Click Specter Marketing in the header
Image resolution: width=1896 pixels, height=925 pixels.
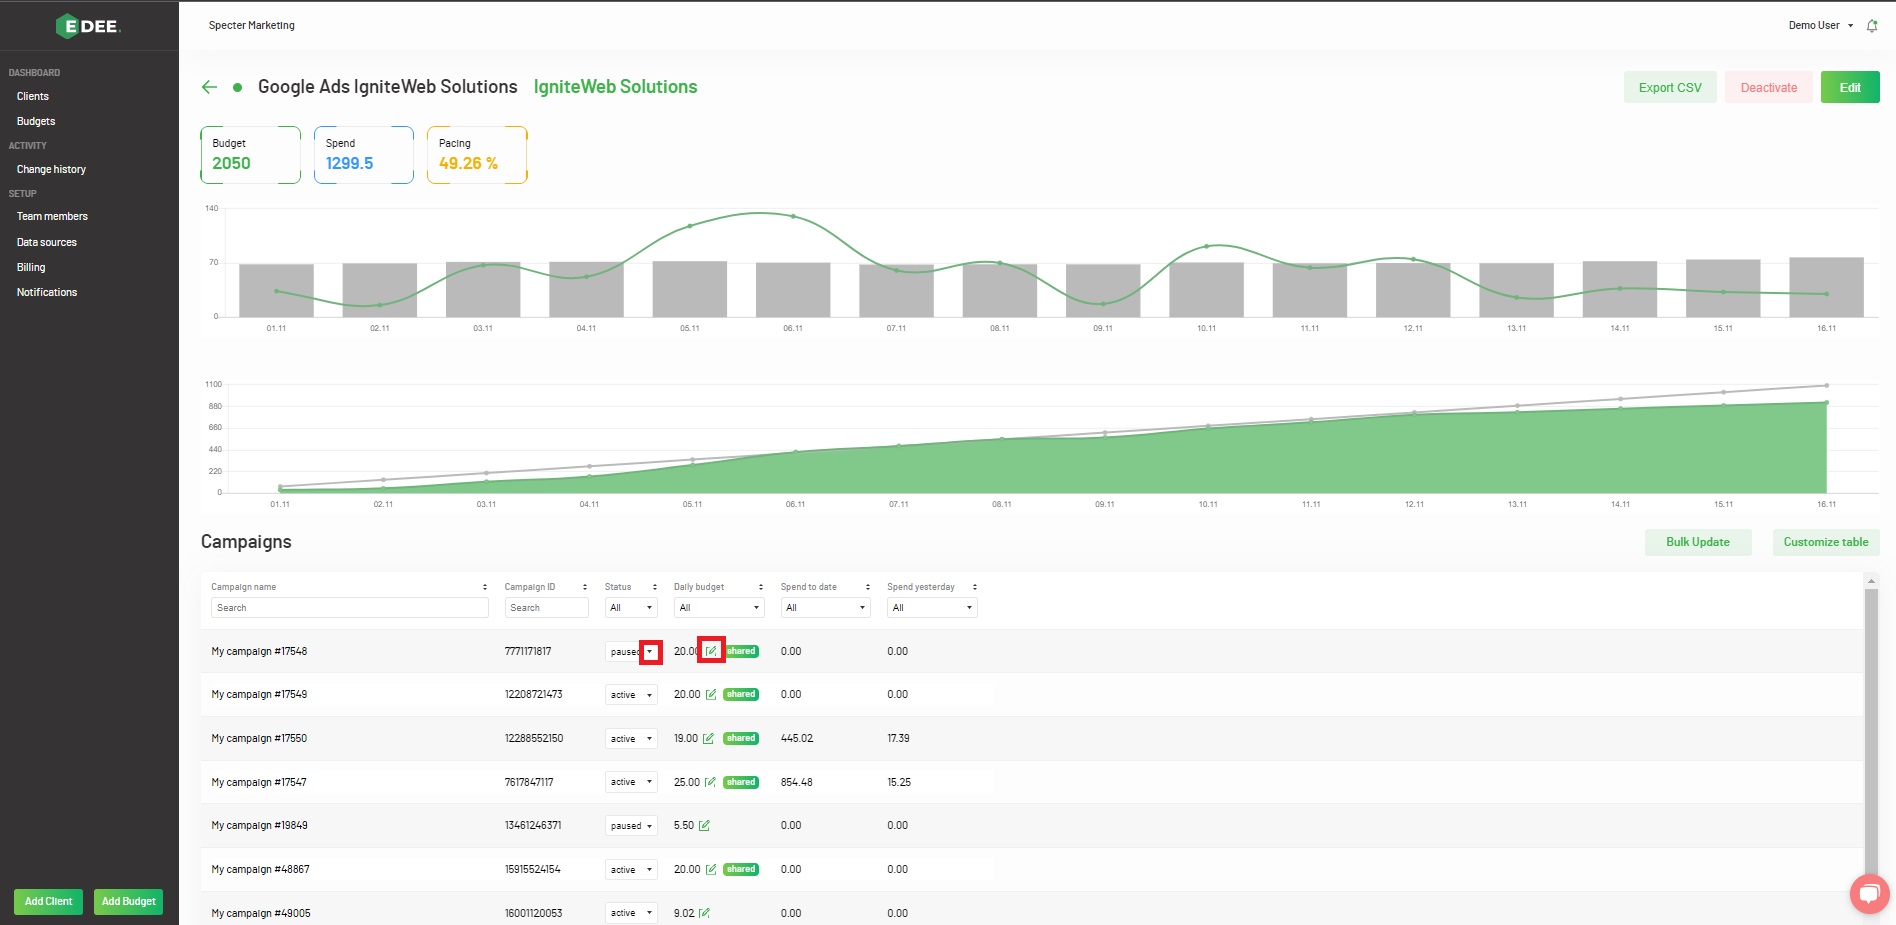252,26
